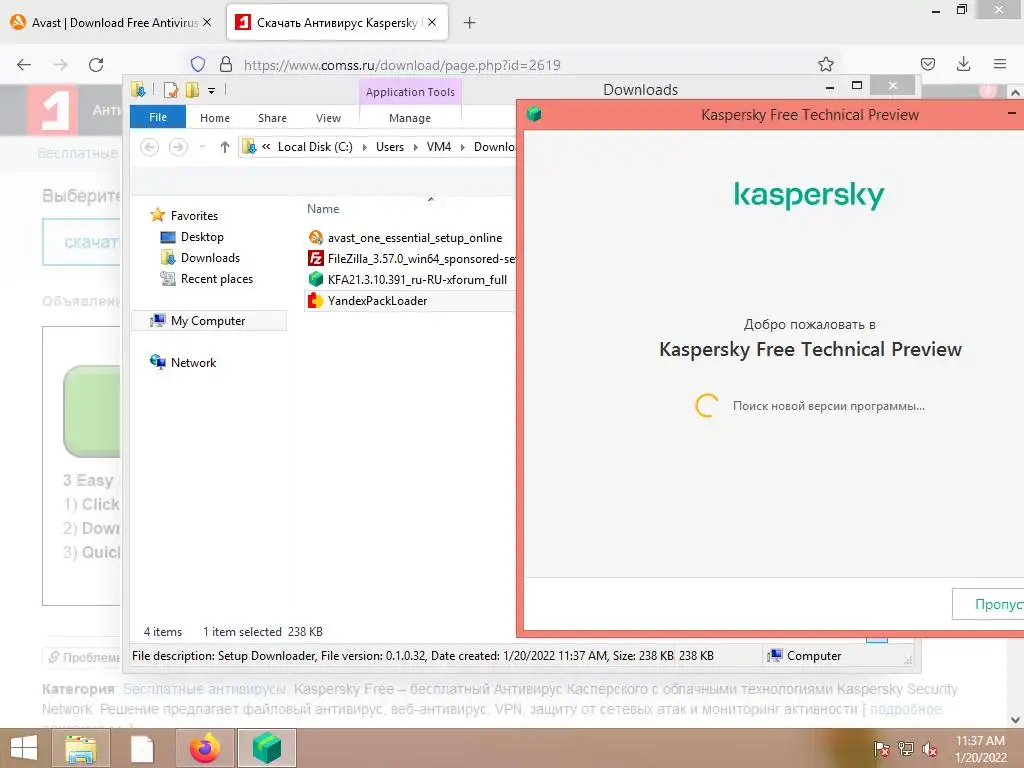Viewport: 1024px width, 768px height.
Task: Click blank document taskbar icon
Action: click(142, 748)
